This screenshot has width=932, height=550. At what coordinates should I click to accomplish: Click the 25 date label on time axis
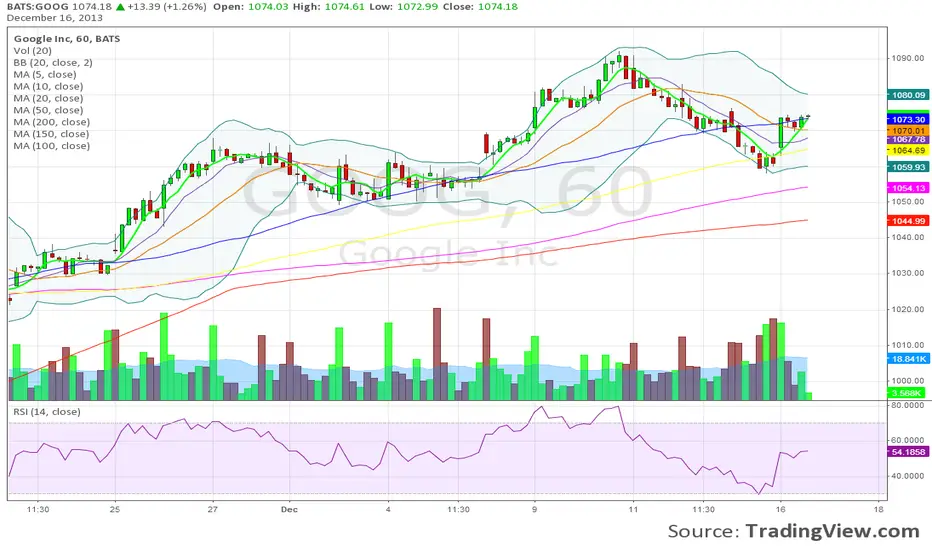[x=115, y=510]
